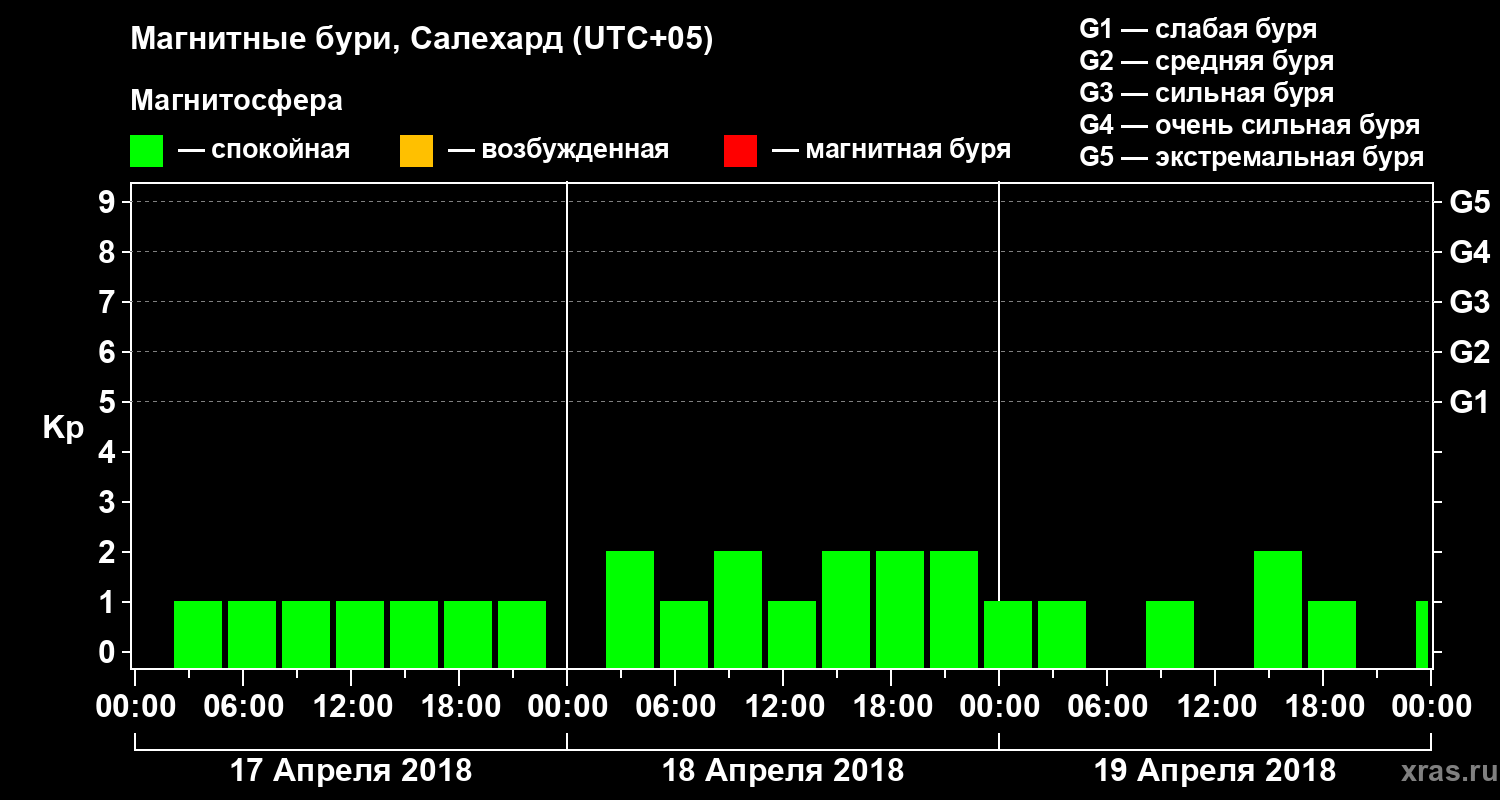This screenshot has width=1500, height=800.
Task: Click the Kp value 6 on the axis
Action: (109, 352)
